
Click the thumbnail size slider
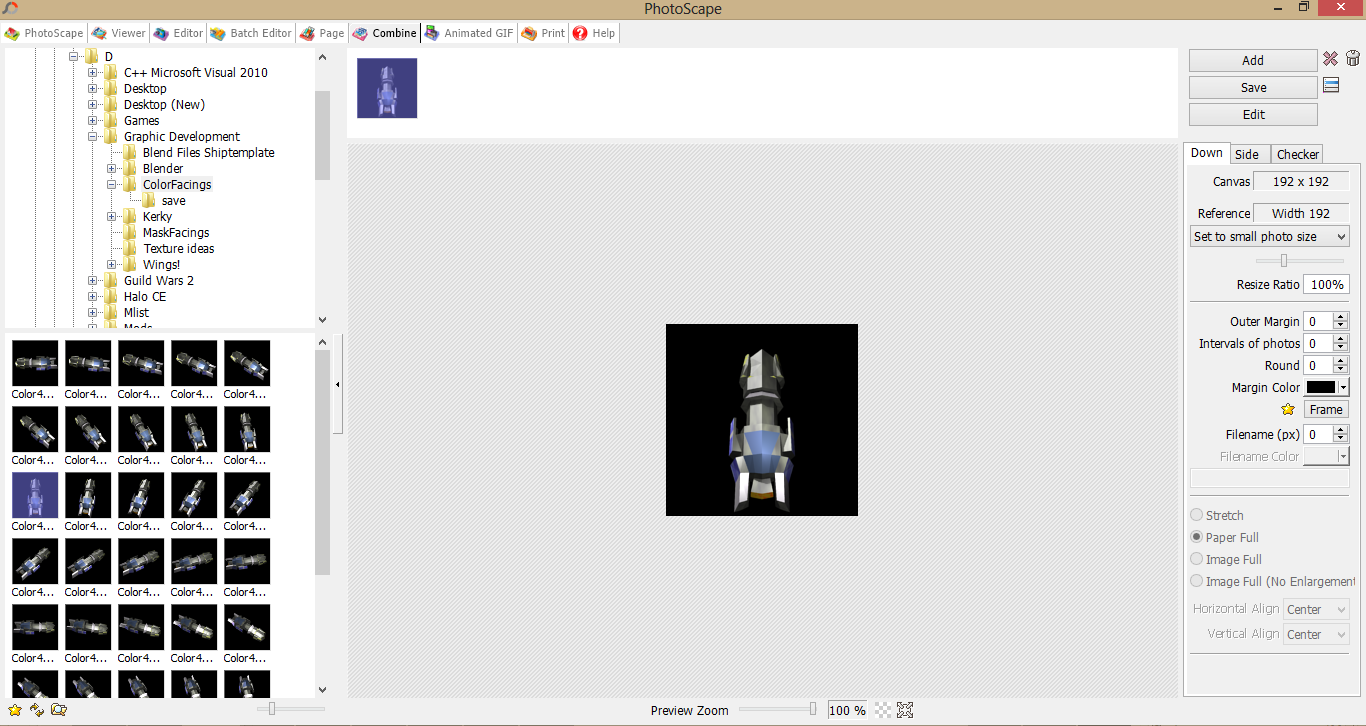coord(291,709)
